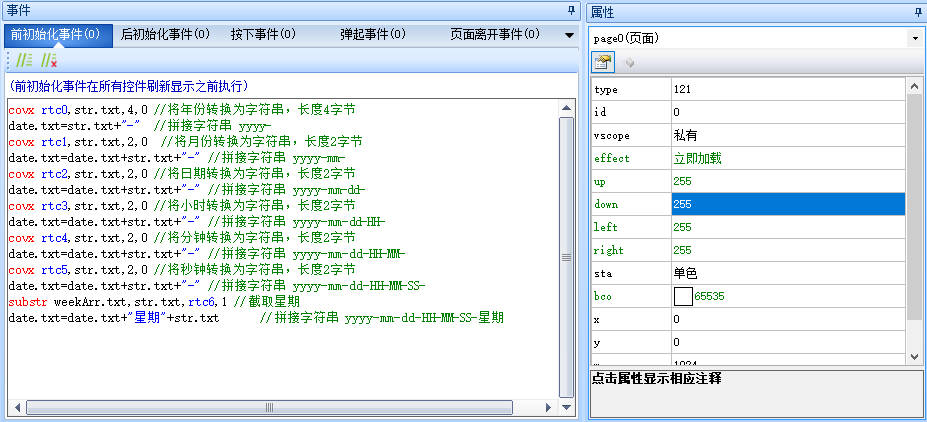927x422 pixels.
Task: Switch to 页面离开事件(0) tab
Action: [494, 34]
